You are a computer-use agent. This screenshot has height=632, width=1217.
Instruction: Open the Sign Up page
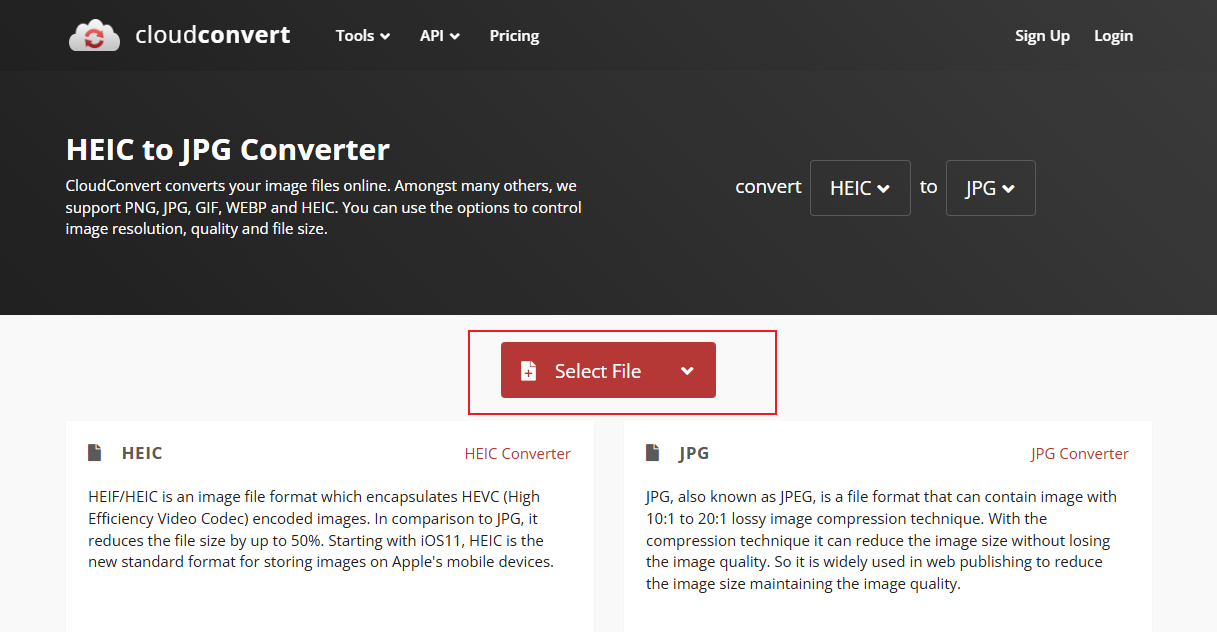click(x=1042, y=35)
